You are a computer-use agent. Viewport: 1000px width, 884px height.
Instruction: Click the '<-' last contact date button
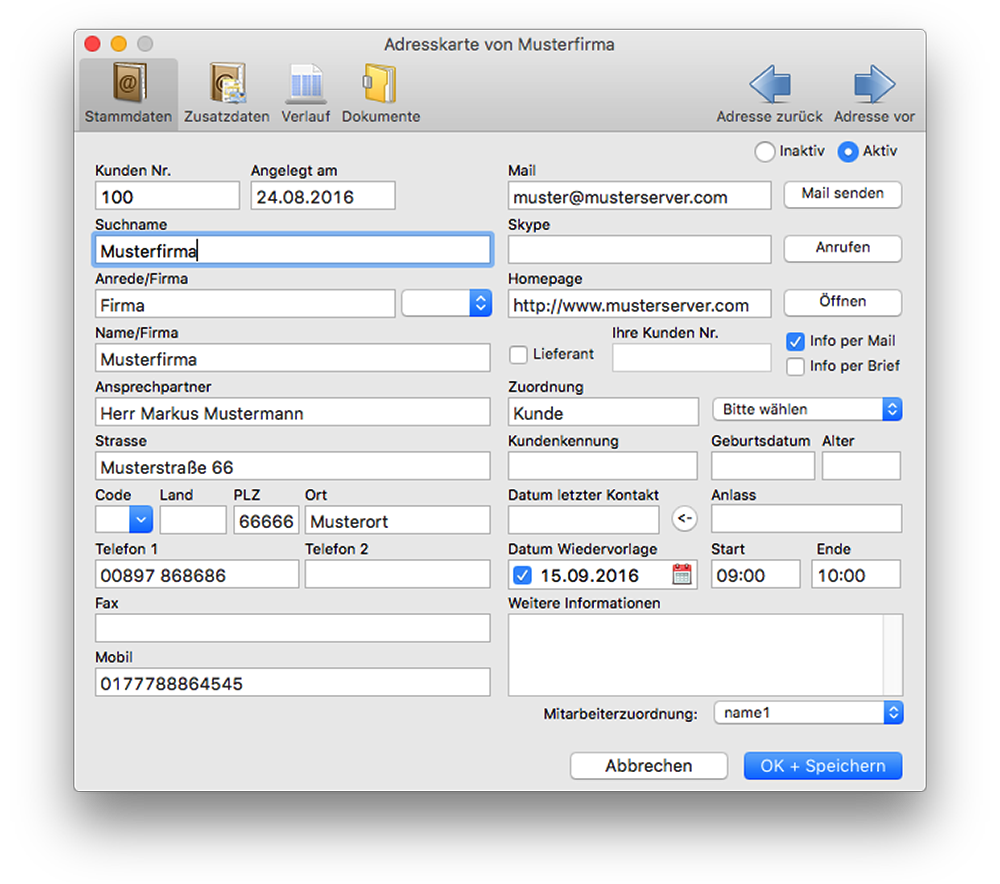pos(684,519)
